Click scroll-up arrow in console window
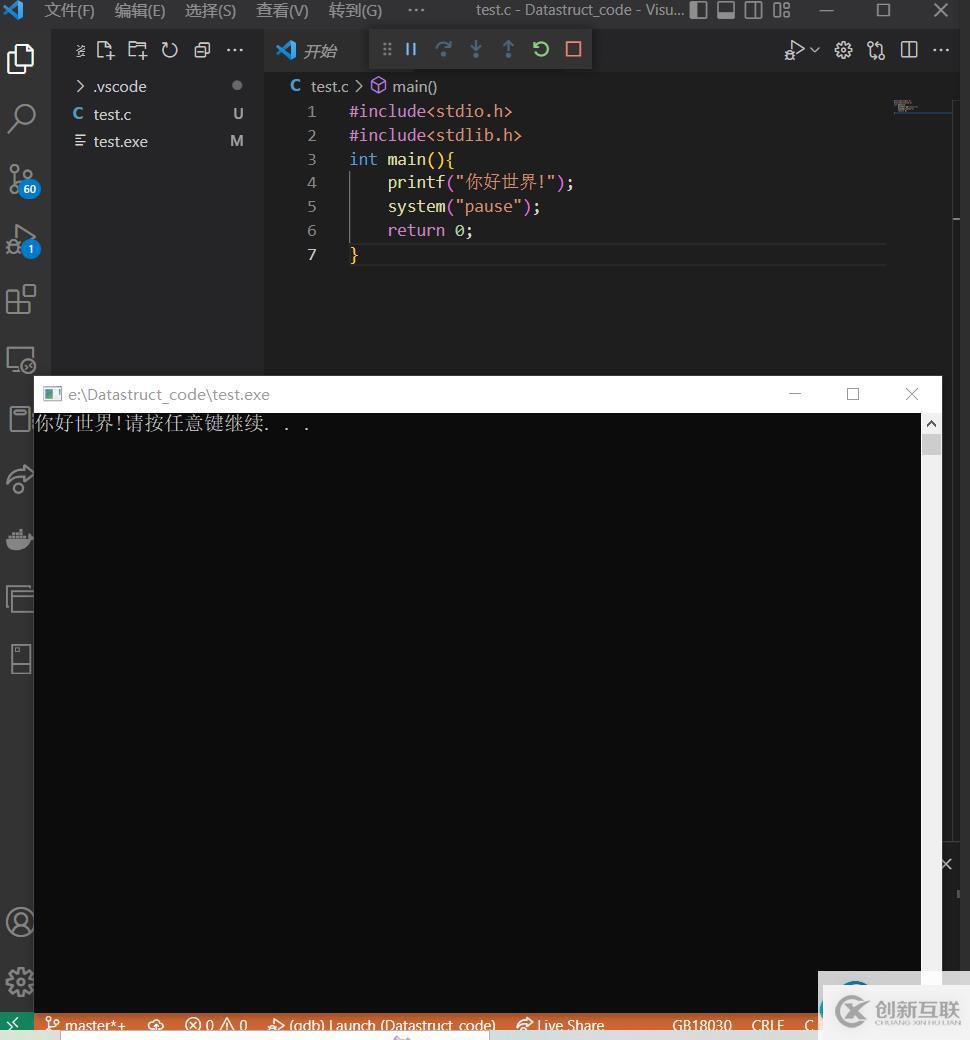Screen dimensions: 970x1040 (931, 423)
